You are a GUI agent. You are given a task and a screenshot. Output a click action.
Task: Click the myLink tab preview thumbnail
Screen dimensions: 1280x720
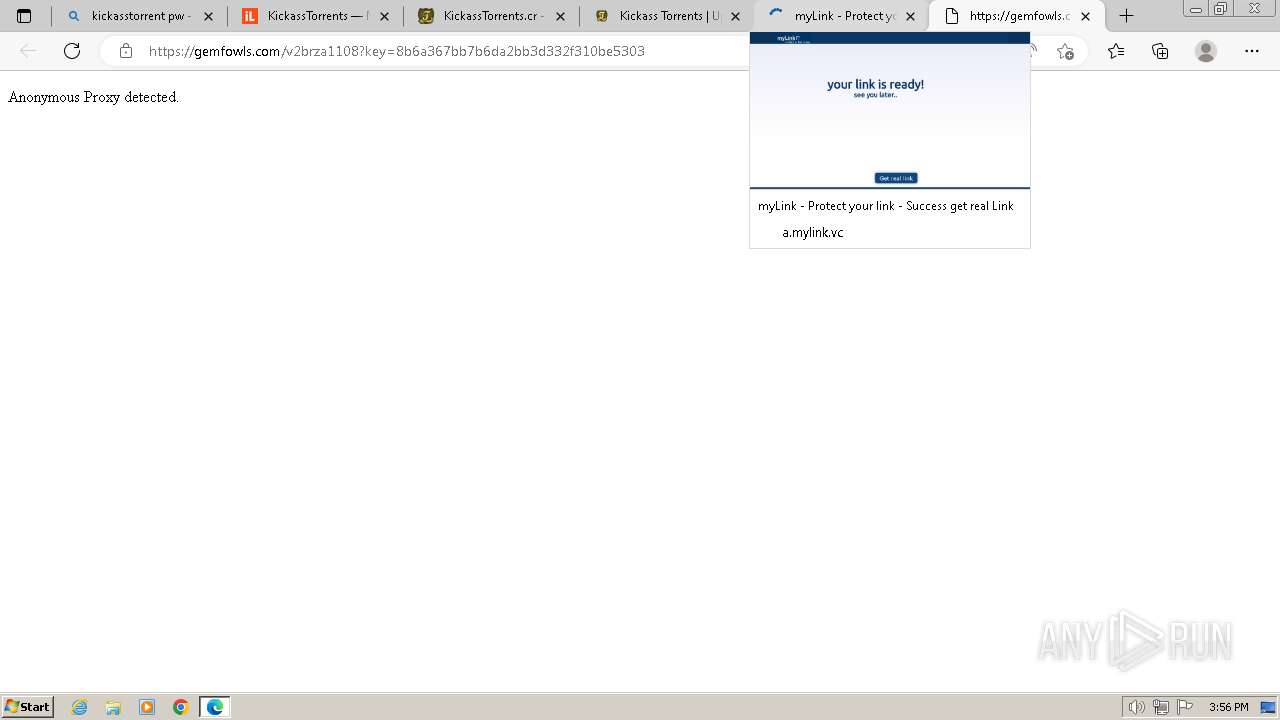coord(890,110)
